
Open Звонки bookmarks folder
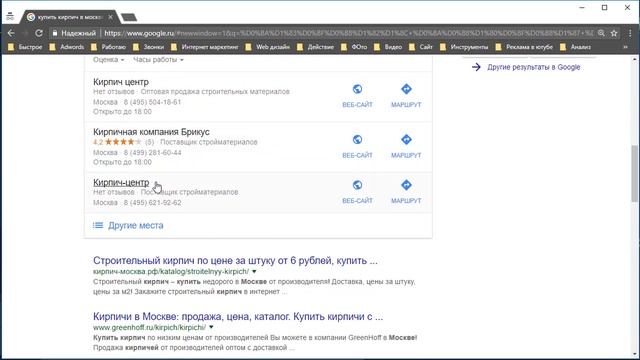(149, 47)
